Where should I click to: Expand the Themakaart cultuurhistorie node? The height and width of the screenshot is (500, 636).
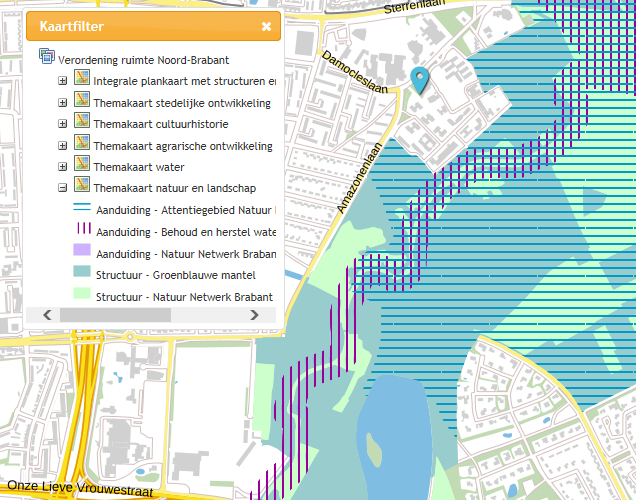[63, 124]
